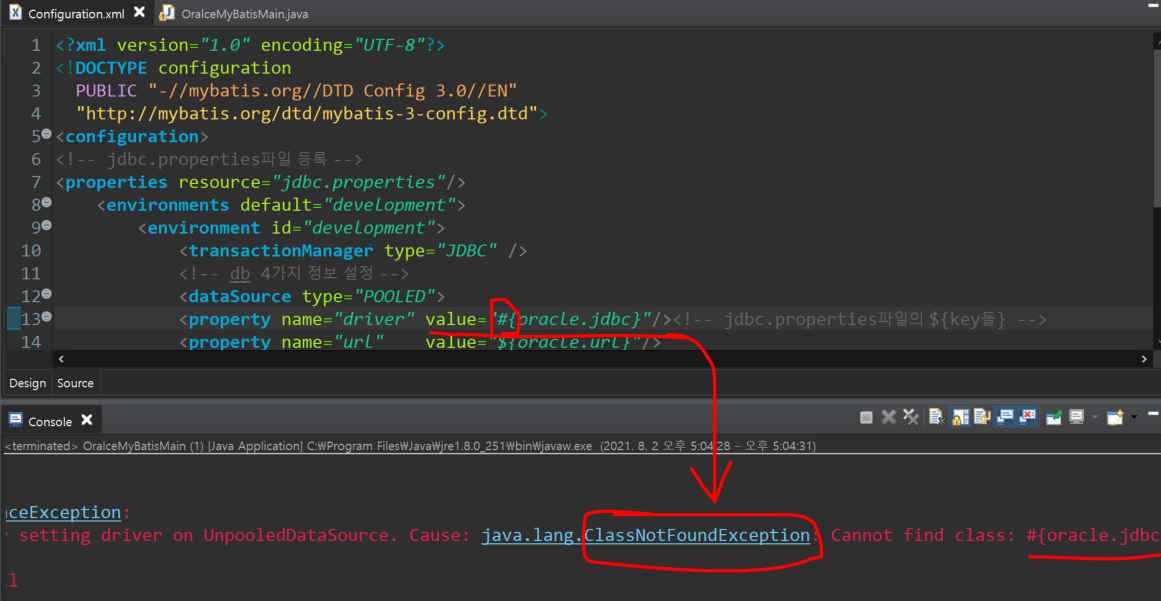Open the java.lang.ClassNotFoundException link
1161x601 pixels.
click(645, 534)
